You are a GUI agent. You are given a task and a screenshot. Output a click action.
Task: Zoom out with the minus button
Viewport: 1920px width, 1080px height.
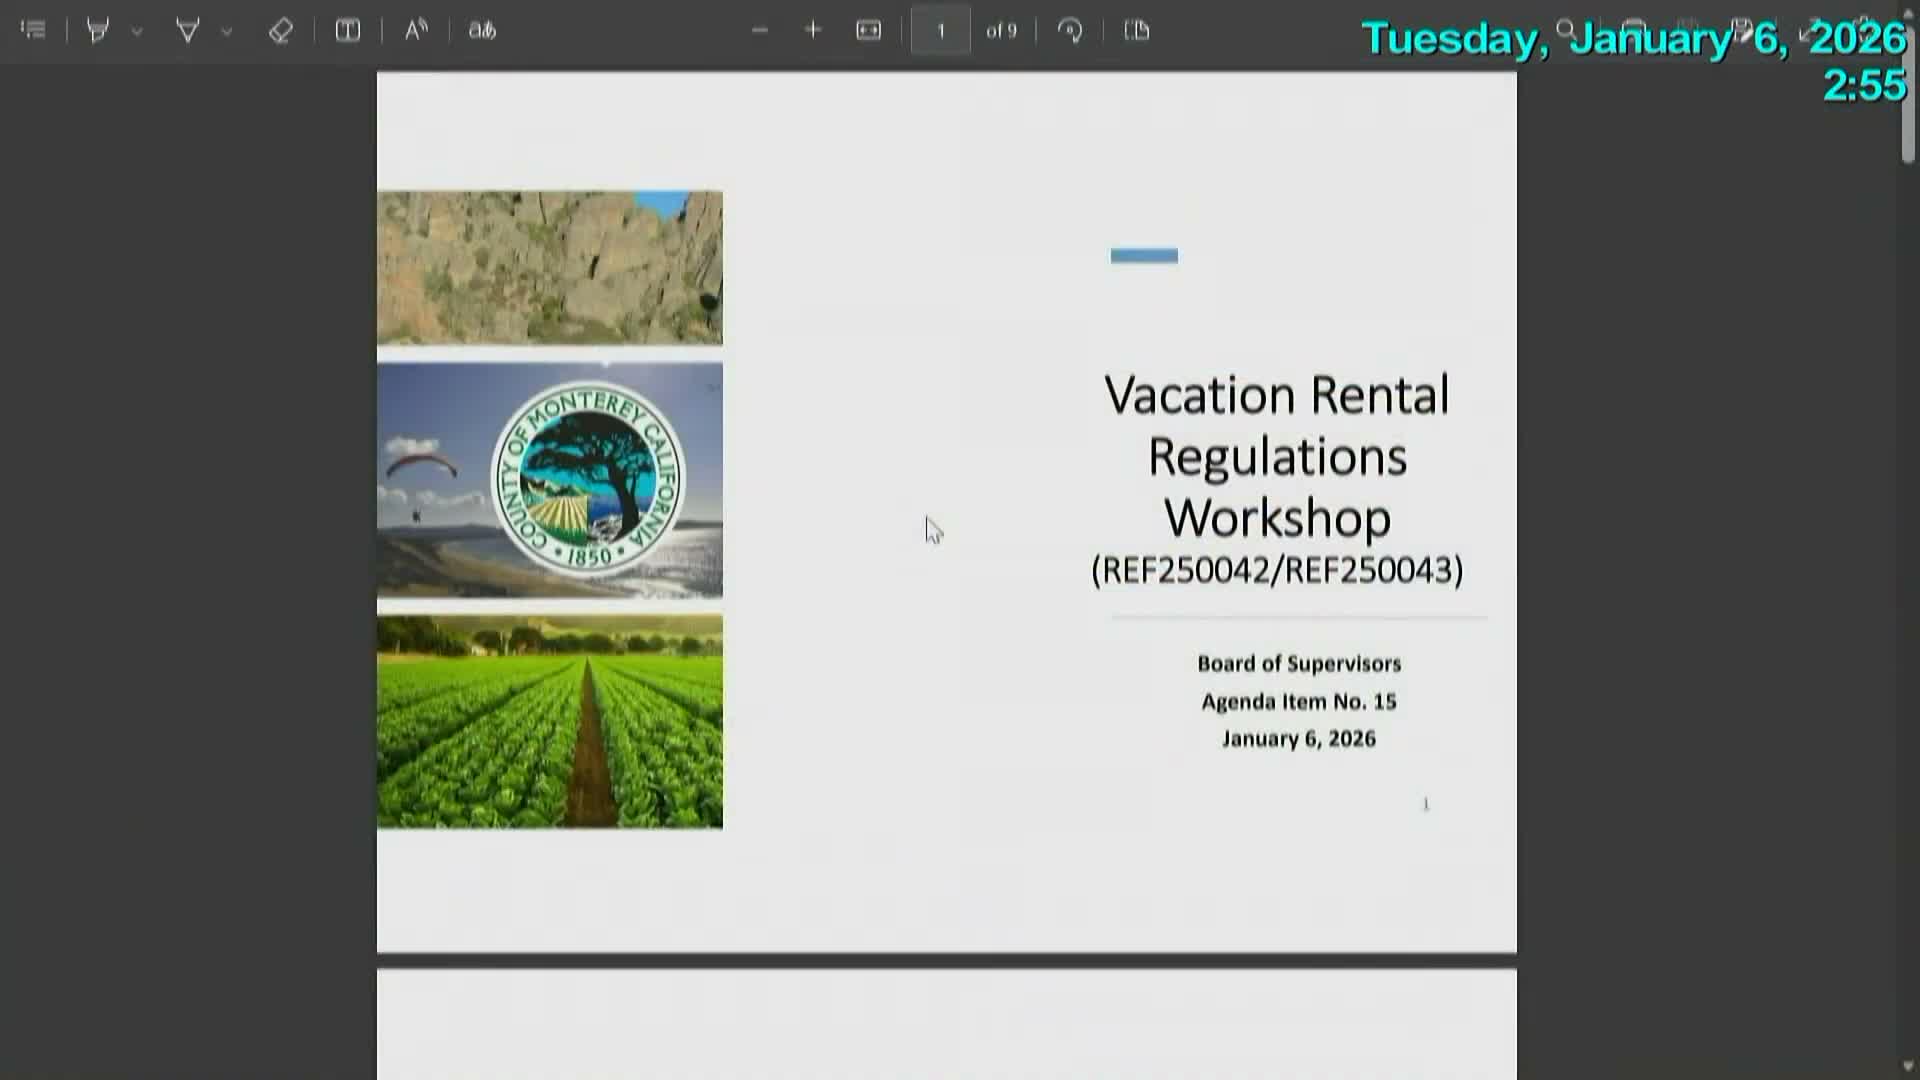pos(760,30)
